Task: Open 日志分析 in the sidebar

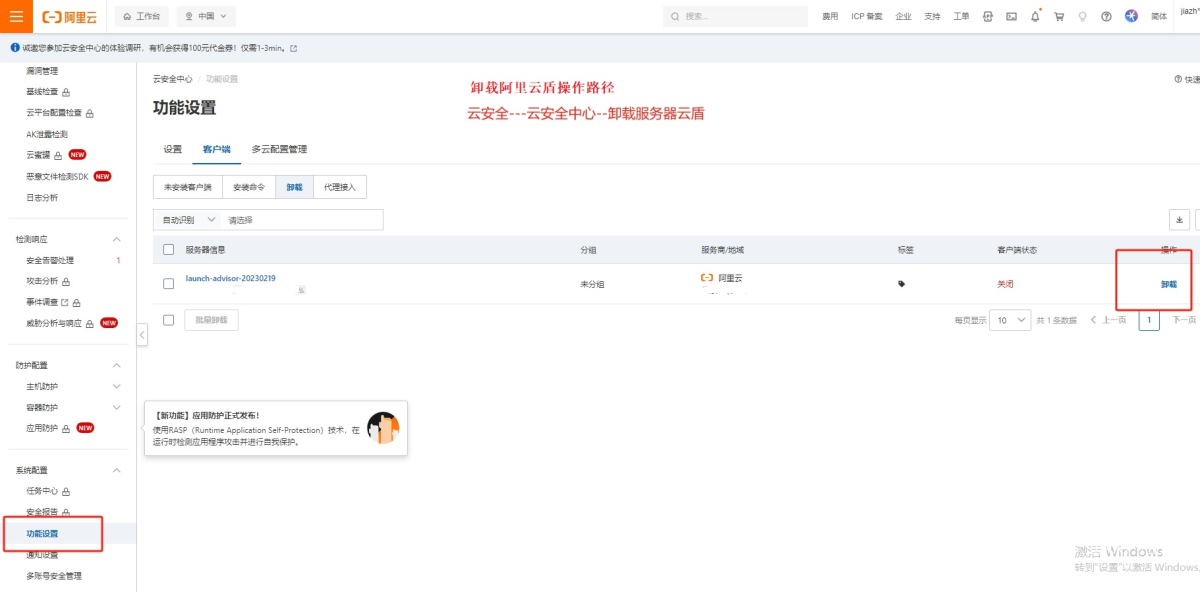Action: pos(42,197)
